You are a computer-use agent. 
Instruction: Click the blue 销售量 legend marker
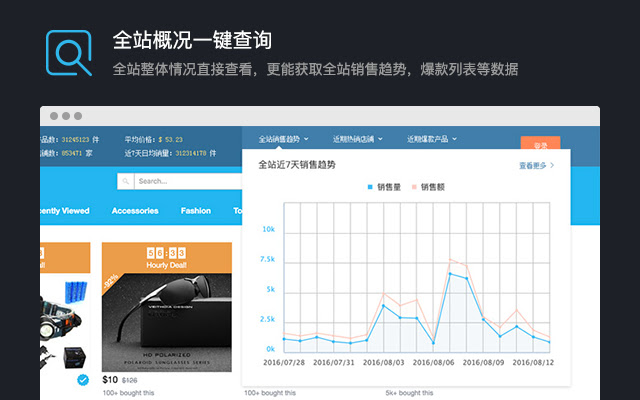click(x=369, y=186)
